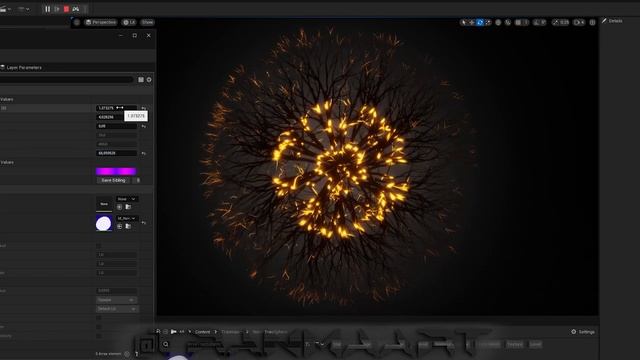
Task: Focus the parameter search field
Action: [x=67, y=80]
